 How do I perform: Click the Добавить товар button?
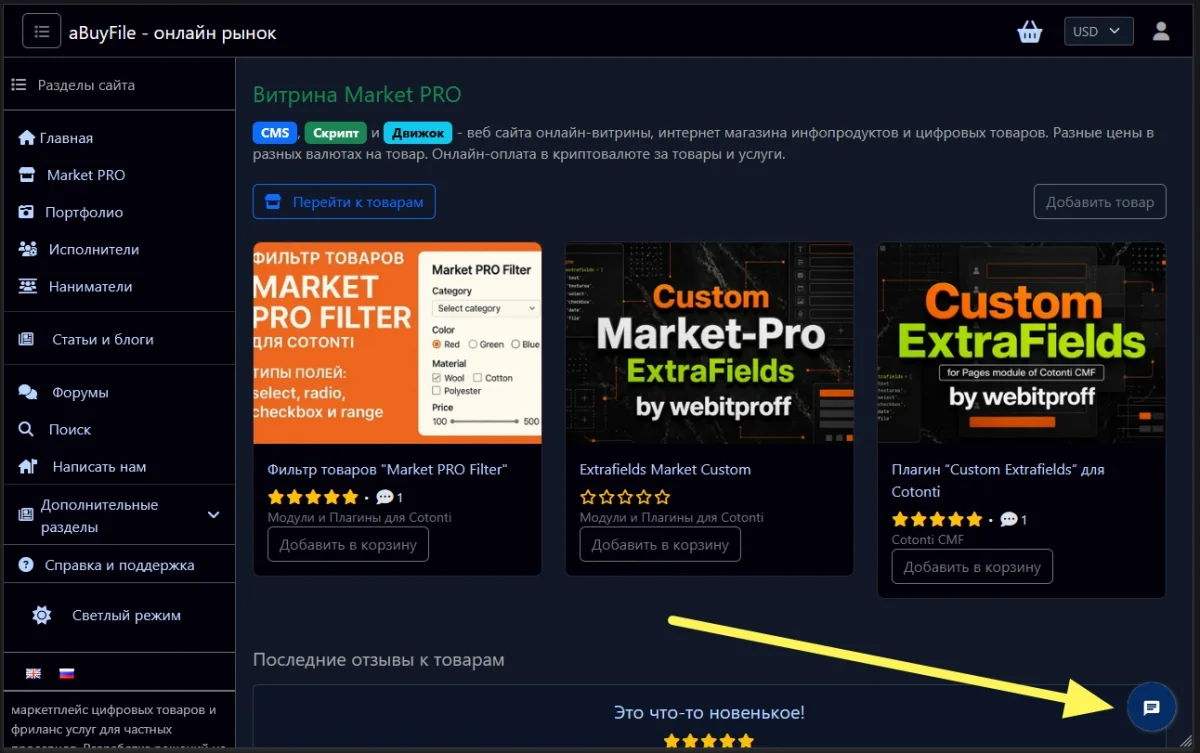tap(1100, 202)
